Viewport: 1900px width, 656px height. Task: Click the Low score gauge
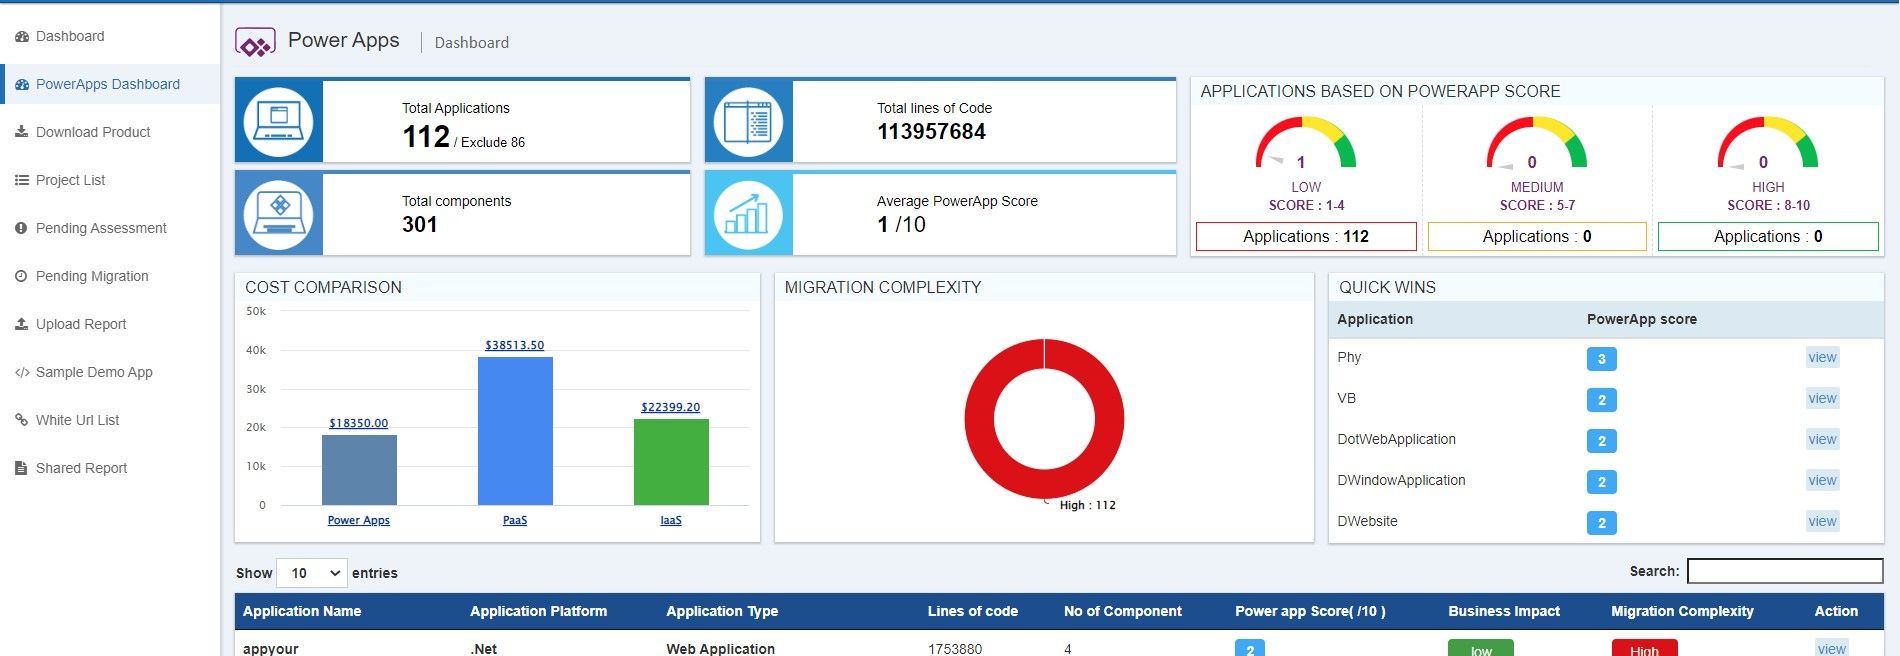coord(1306,142)
